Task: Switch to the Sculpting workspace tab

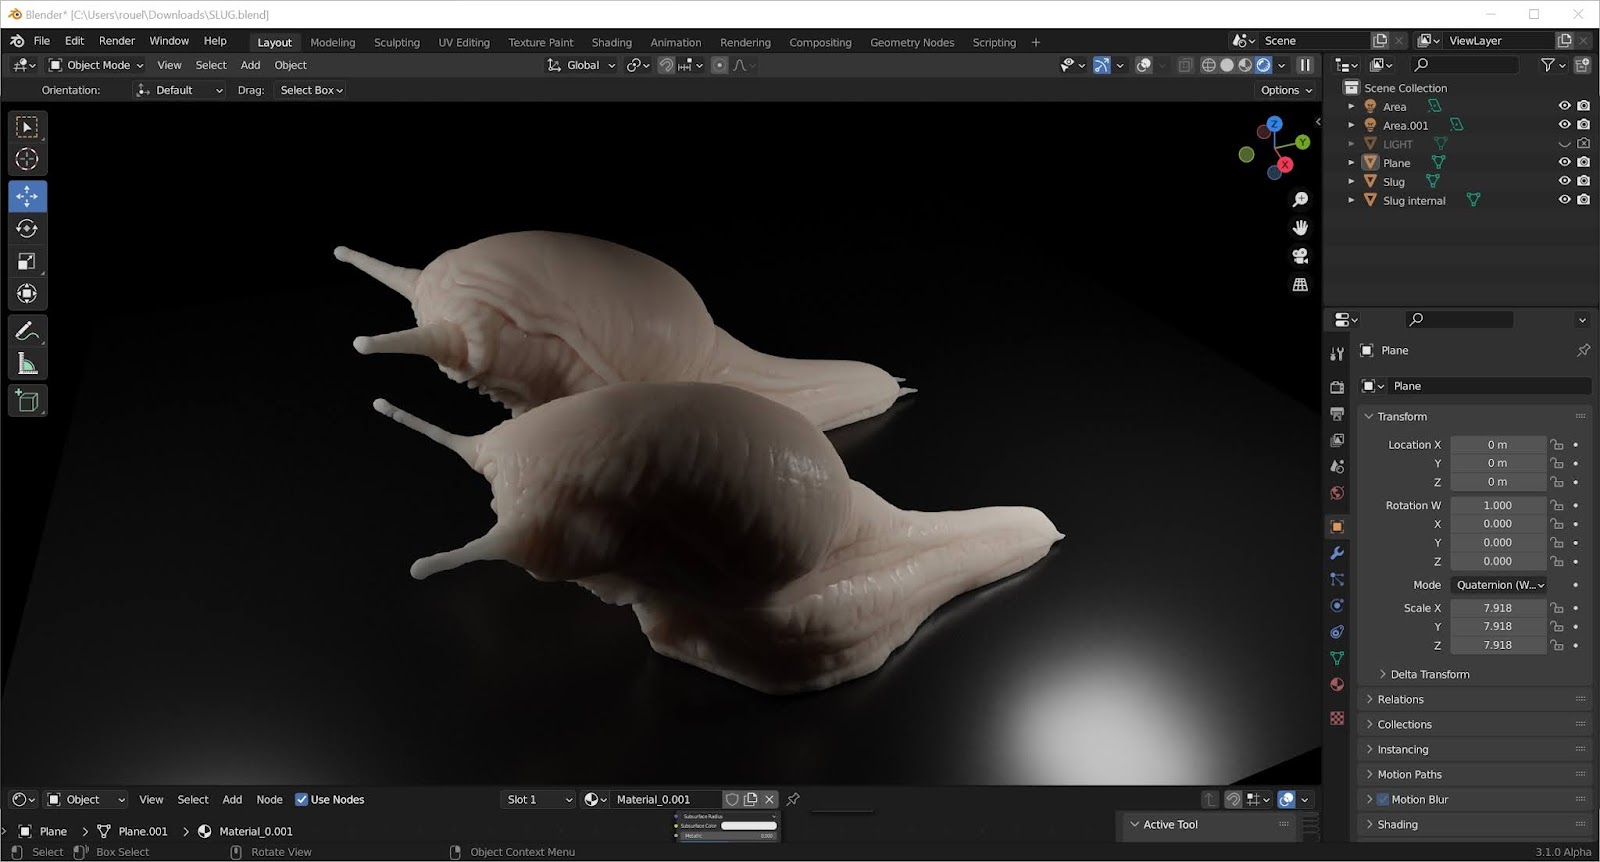Action: pyautogui.click(x=397, y=42)
